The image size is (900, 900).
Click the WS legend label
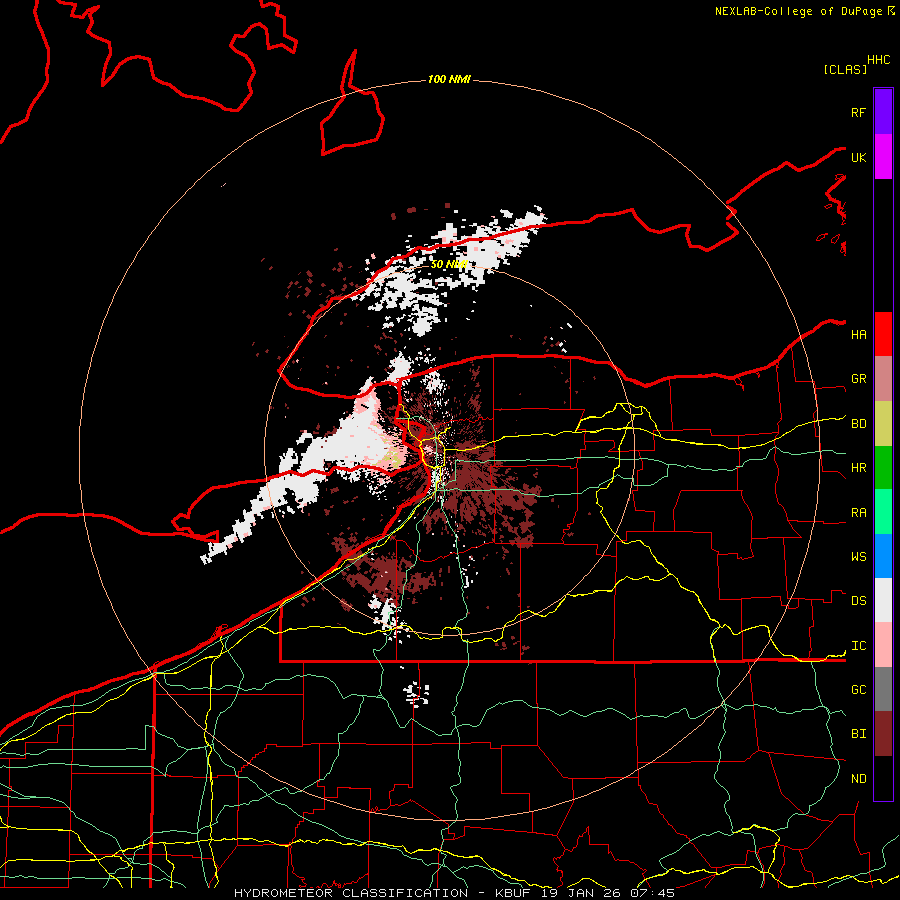click(x=858, y=557)
